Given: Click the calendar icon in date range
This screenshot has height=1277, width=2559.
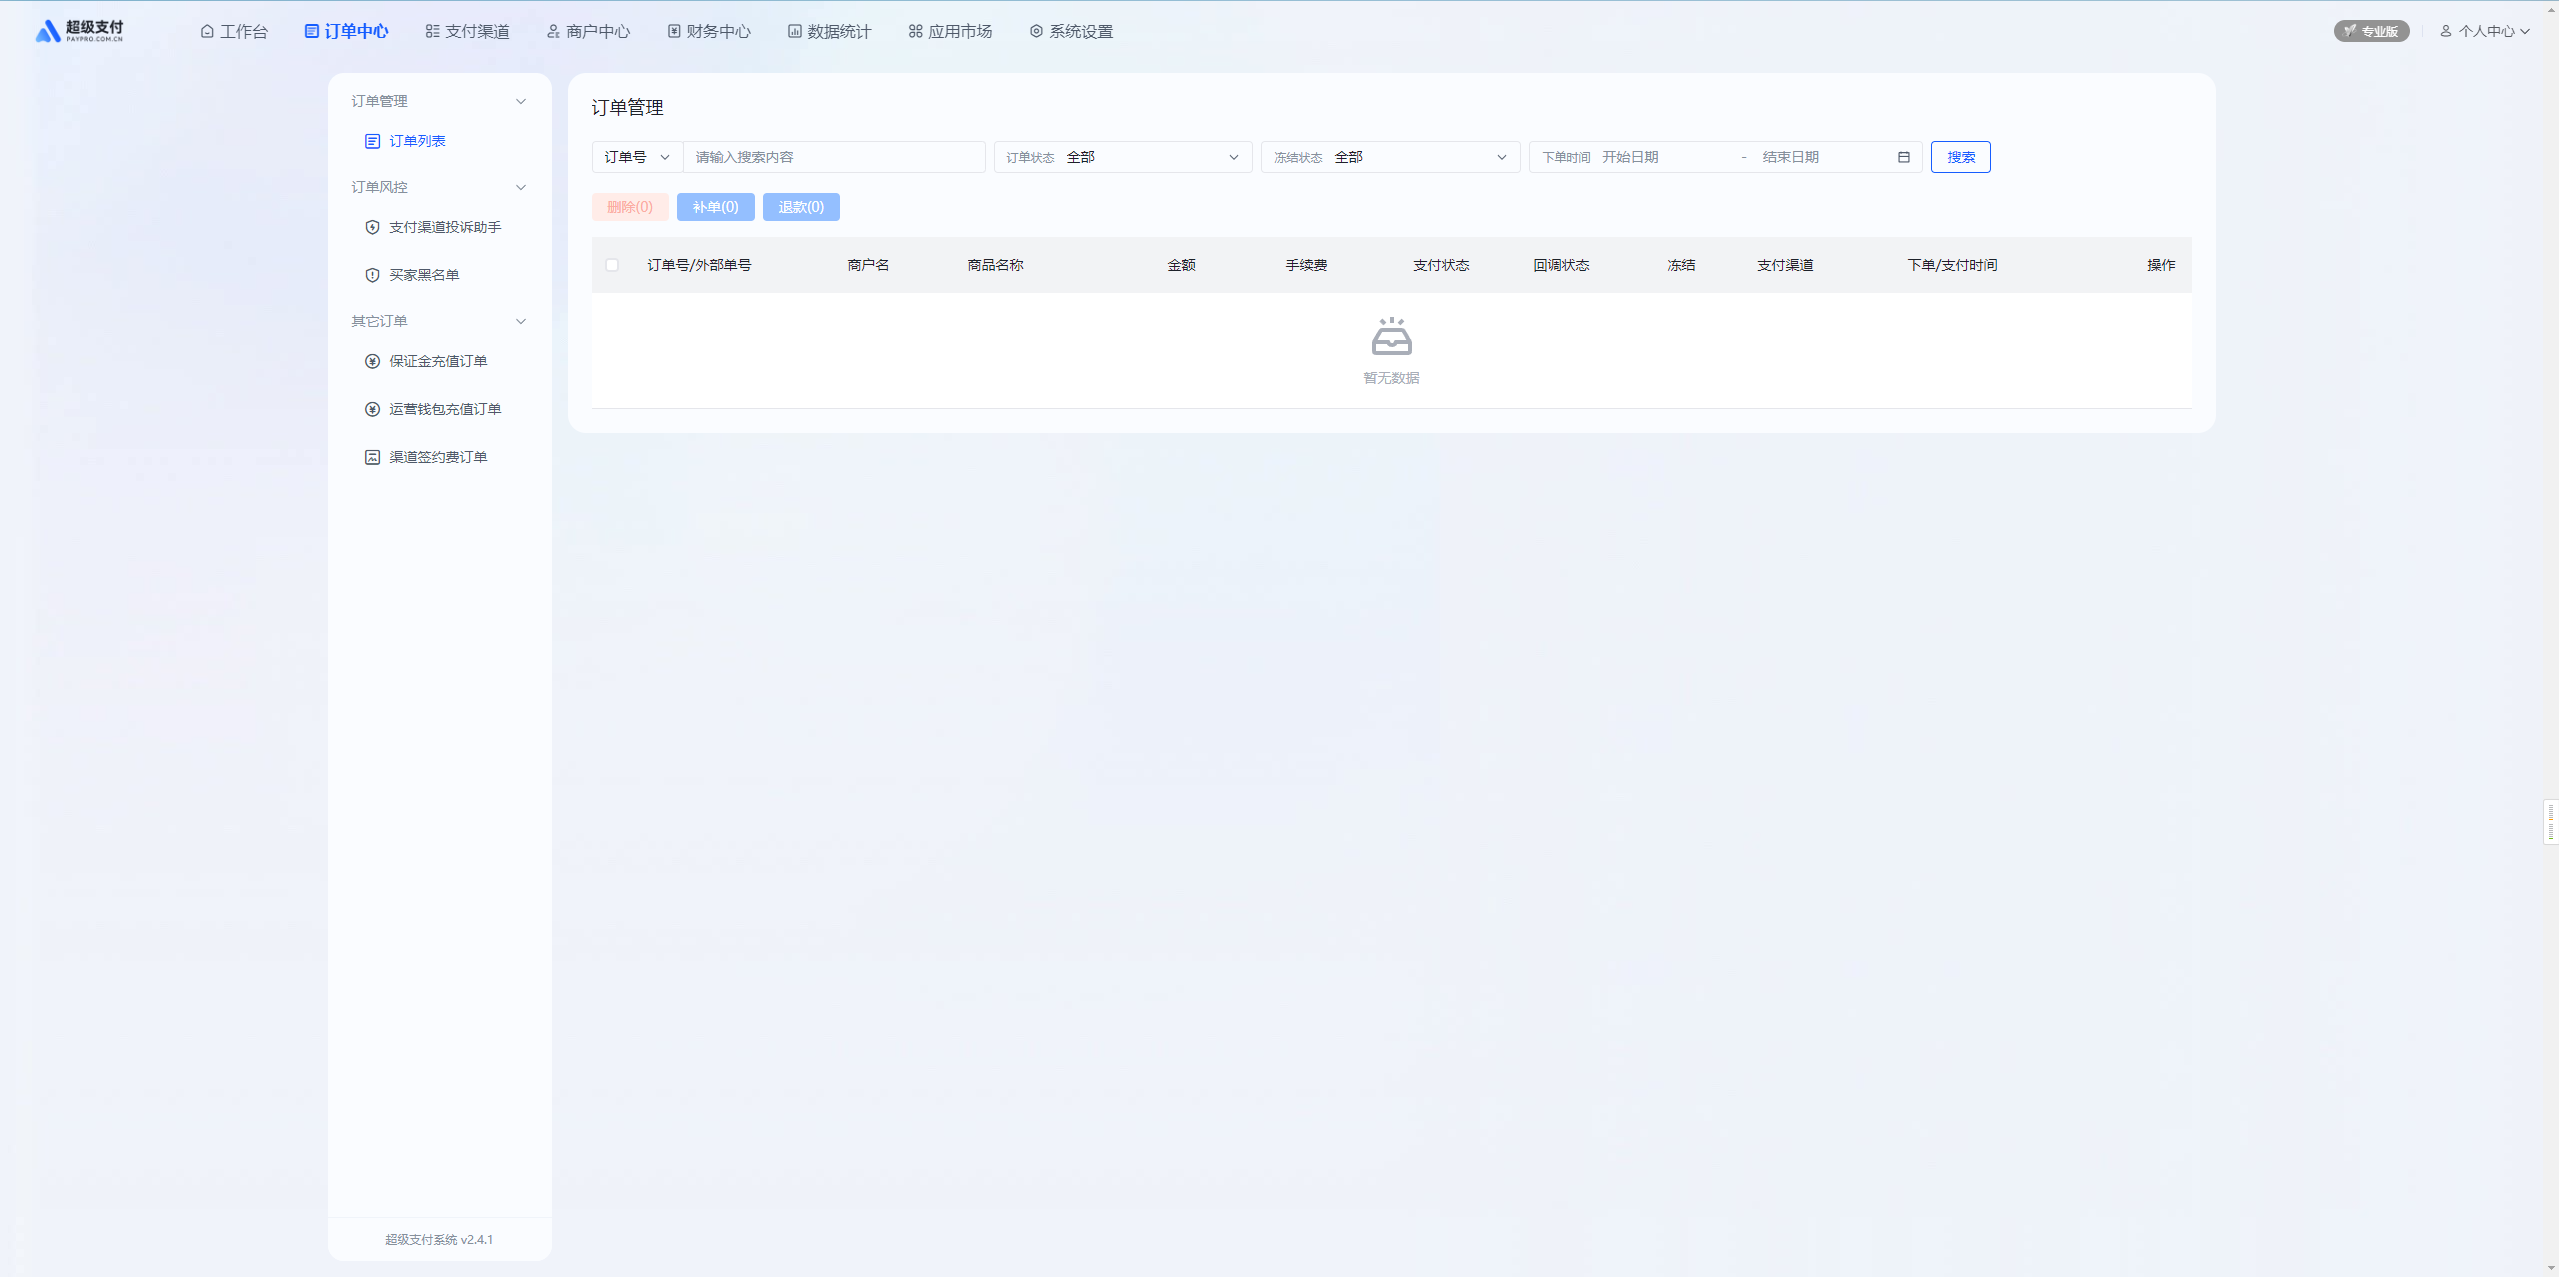Looking at the screenshot, I should pyautogui.click(x=1903, y=157).
